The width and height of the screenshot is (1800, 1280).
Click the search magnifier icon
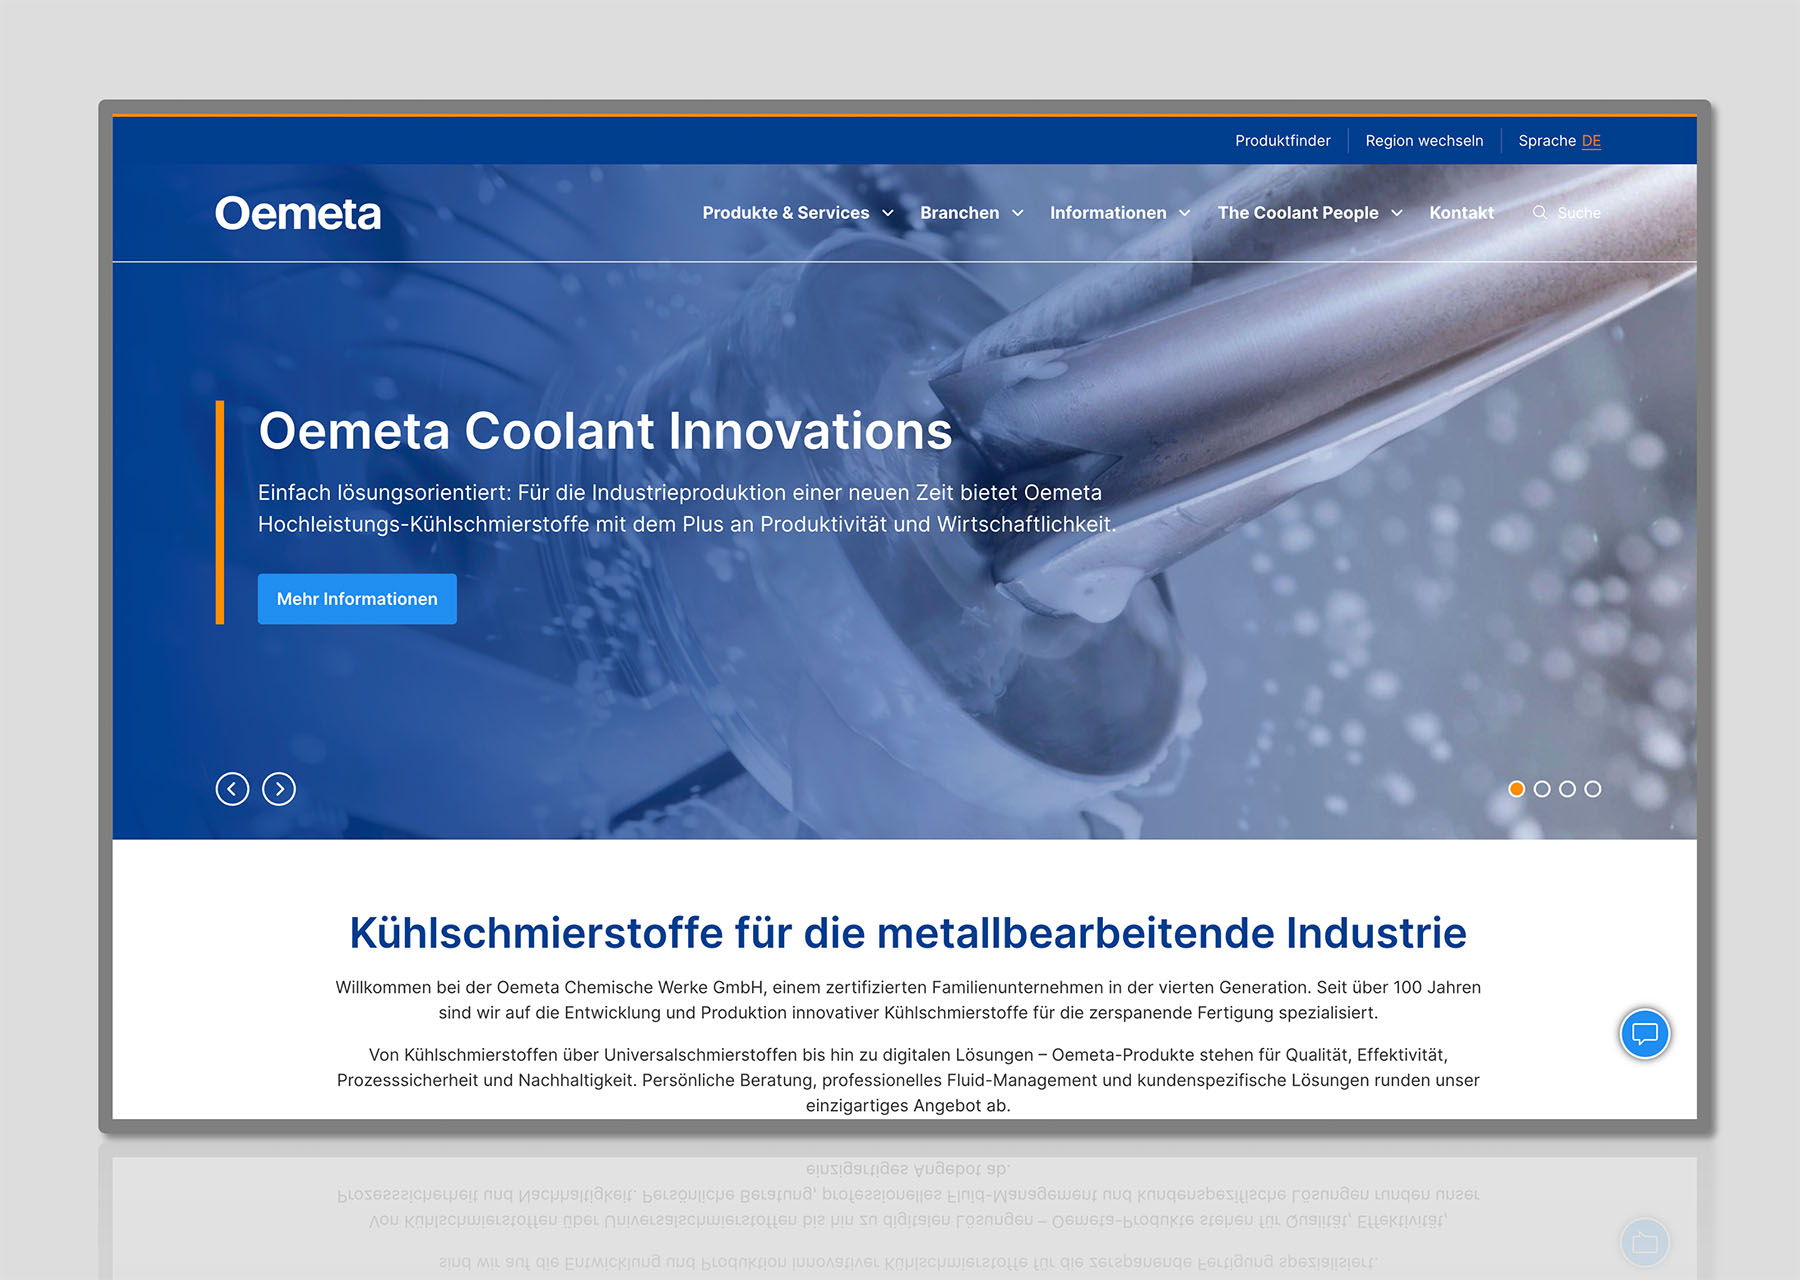[1540, 212]
